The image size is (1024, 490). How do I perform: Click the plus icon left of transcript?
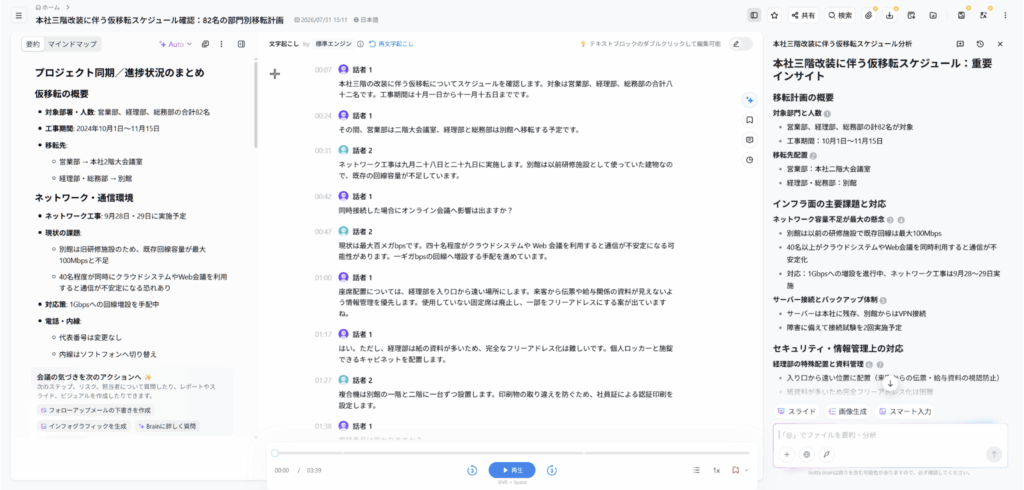(275, 74)
